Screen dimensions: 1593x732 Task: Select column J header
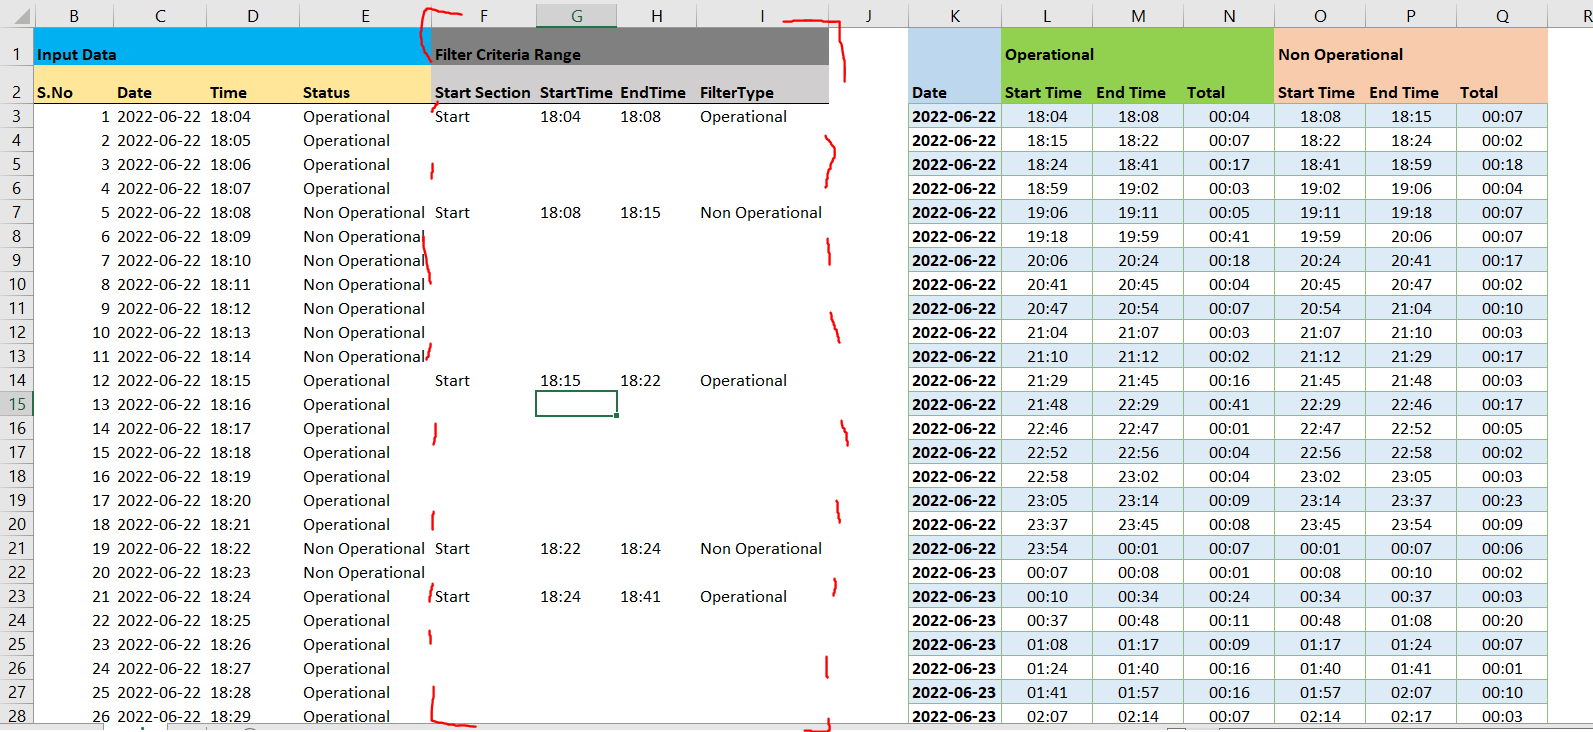pyautogui.click(x=868, y=16)
